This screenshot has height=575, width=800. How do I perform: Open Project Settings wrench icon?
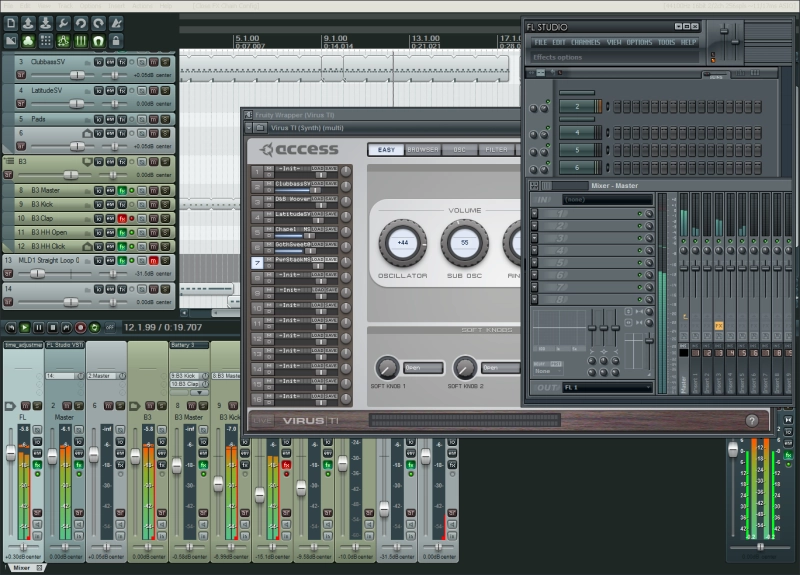[x=63, y=23]
